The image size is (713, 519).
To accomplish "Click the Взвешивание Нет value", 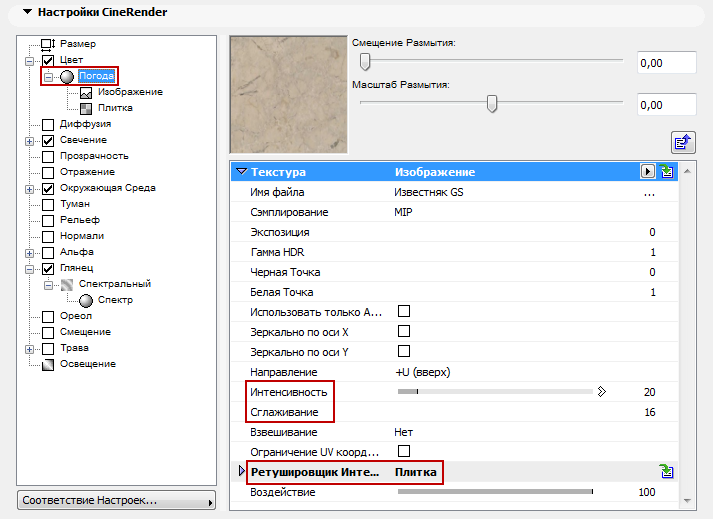I will 403,432.
